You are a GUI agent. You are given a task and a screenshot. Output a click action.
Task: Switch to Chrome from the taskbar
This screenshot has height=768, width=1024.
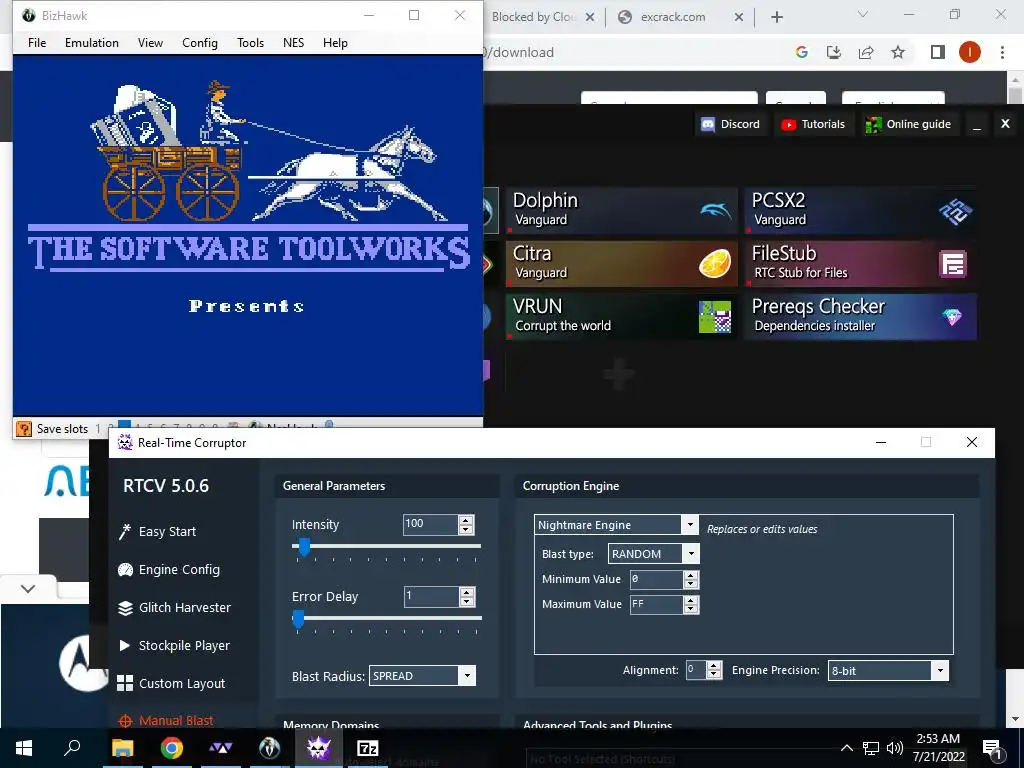pyautogui.click(x=171, y=748)
